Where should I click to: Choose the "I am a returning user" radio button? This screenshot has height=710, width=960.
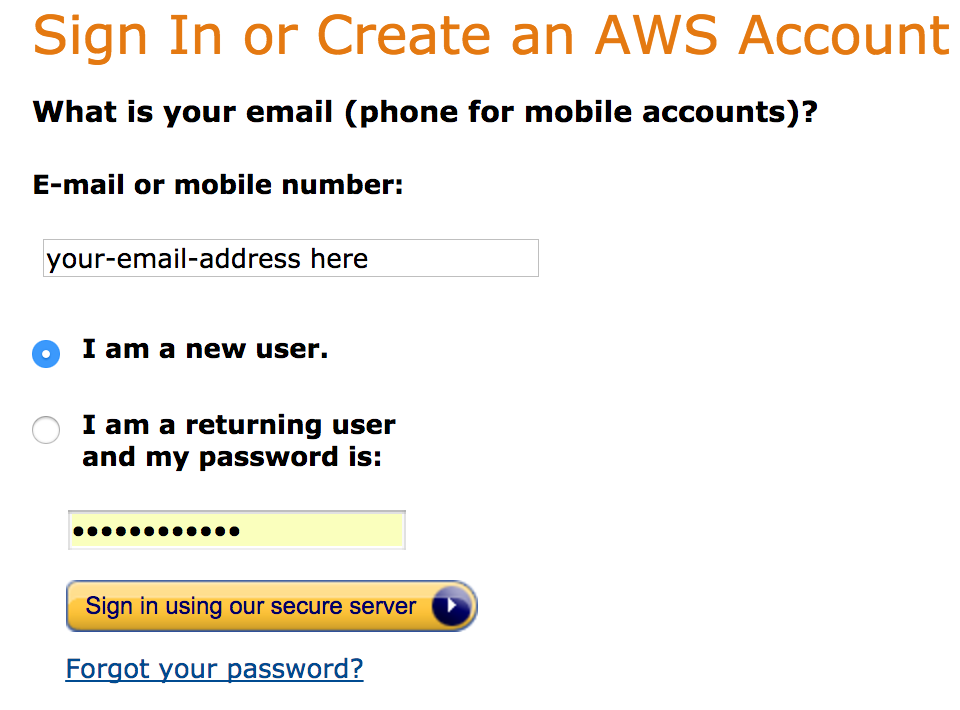tap(46, 430)
